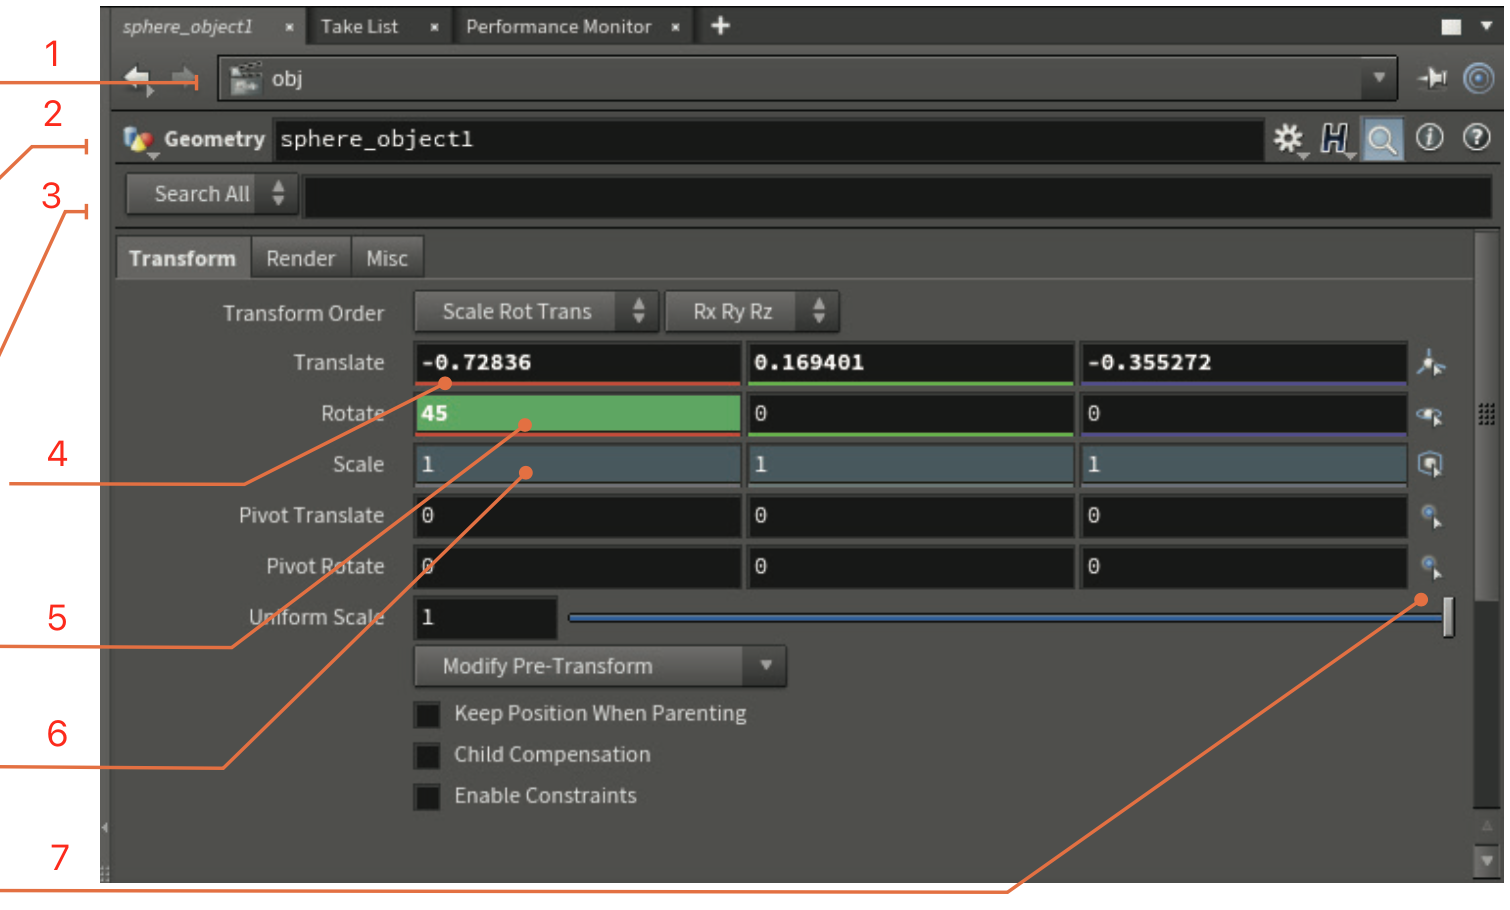Click the Pivot Translate X field
1510x910 pixels.
click(x=578, y=516)
